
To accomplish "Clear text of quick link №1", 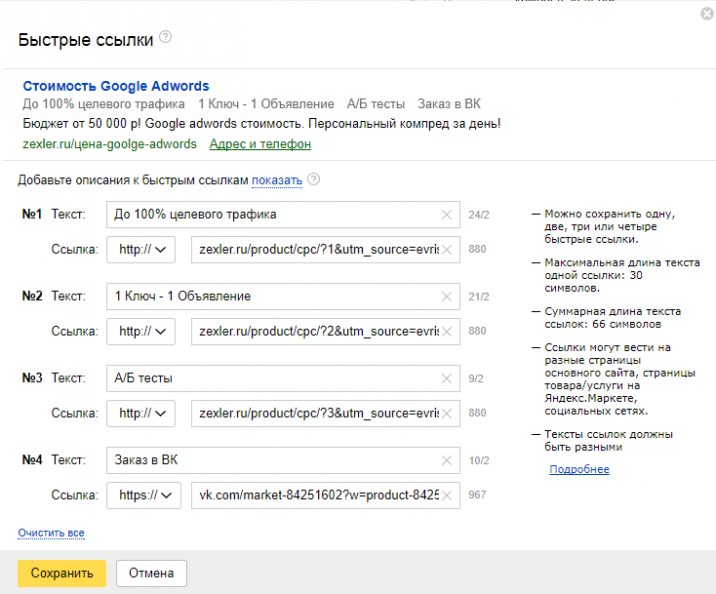I will 447,215.
